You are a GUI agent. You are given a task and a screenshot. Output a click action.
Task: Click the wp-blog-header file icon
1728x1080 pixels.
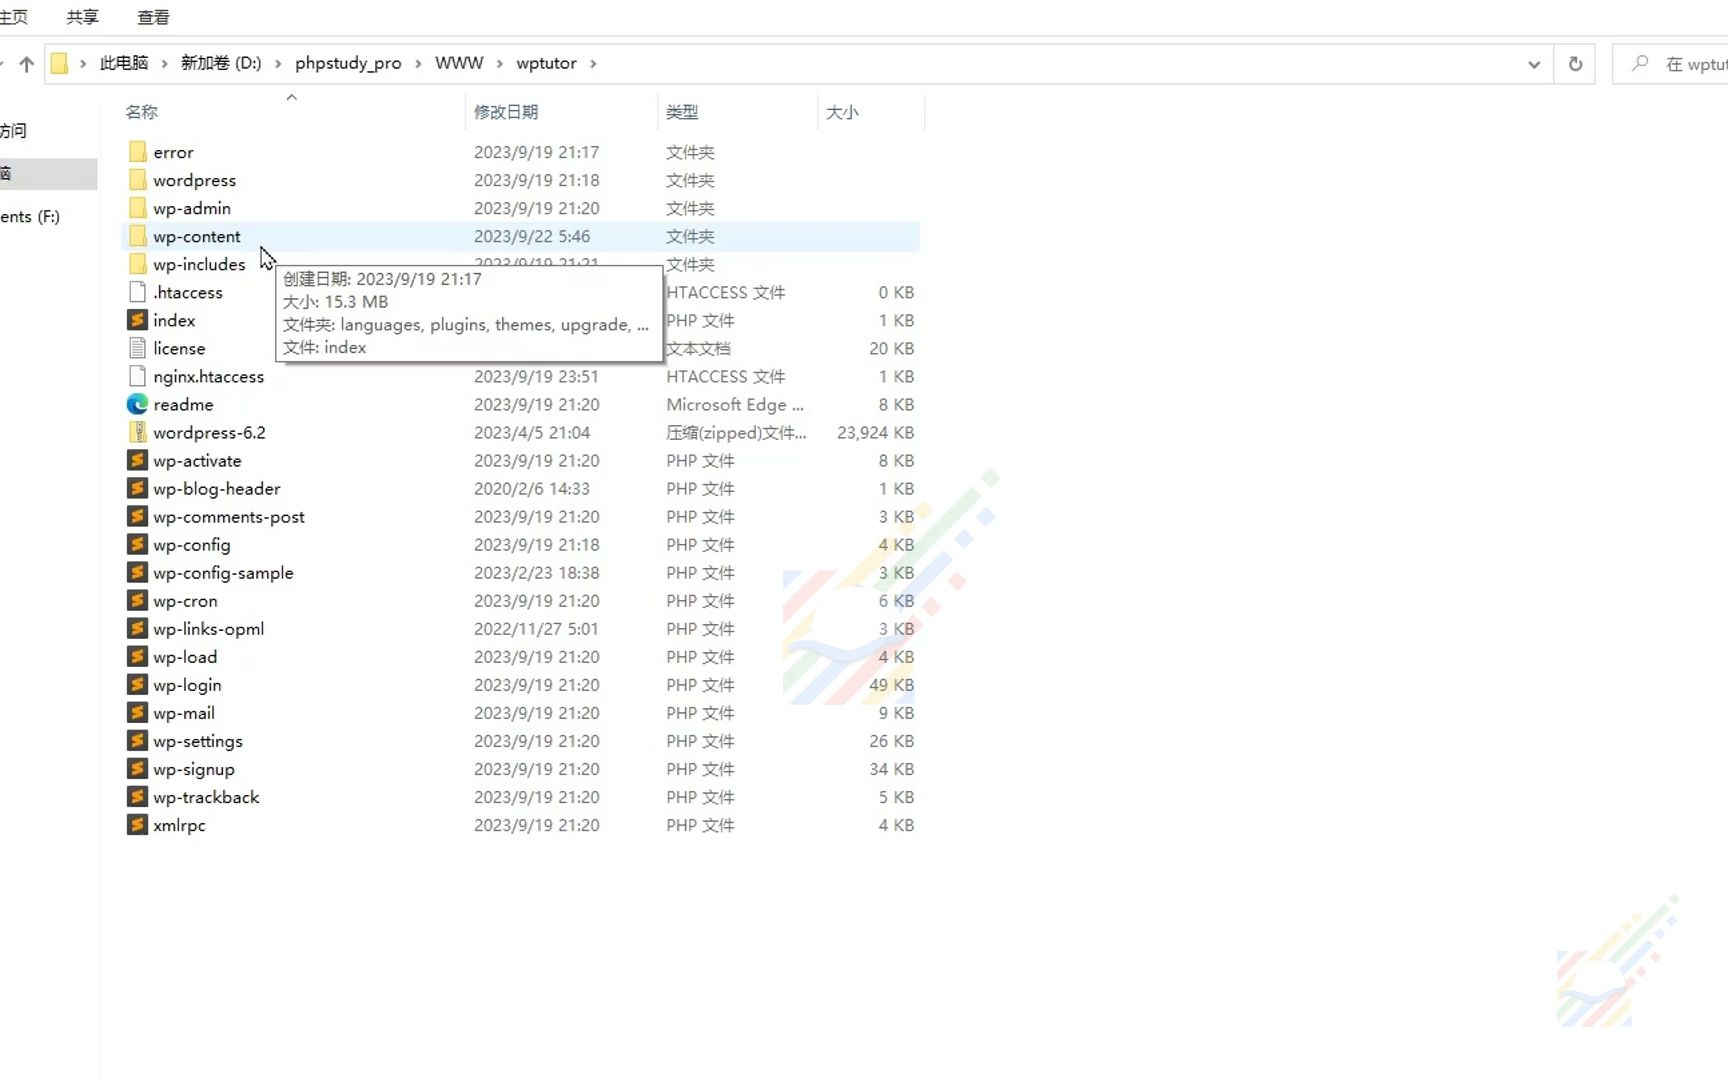pyautogui.click(x=138, y=488)
